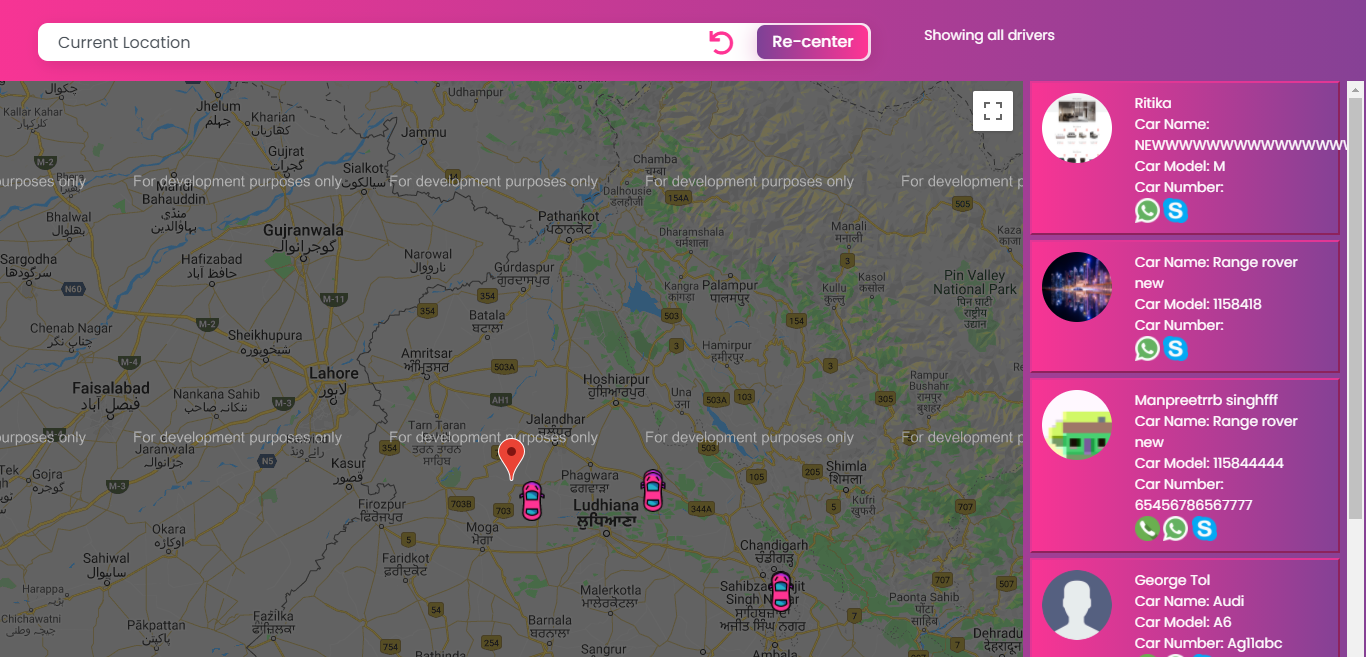
Task: Select the car marker near Chandigarh
Action: 780,591
